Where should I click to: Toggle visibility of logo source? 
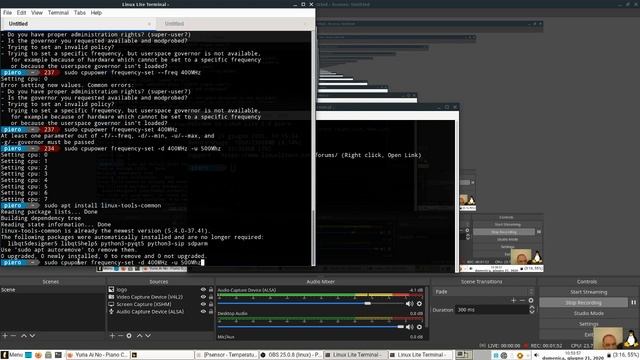tap(203, 290)
